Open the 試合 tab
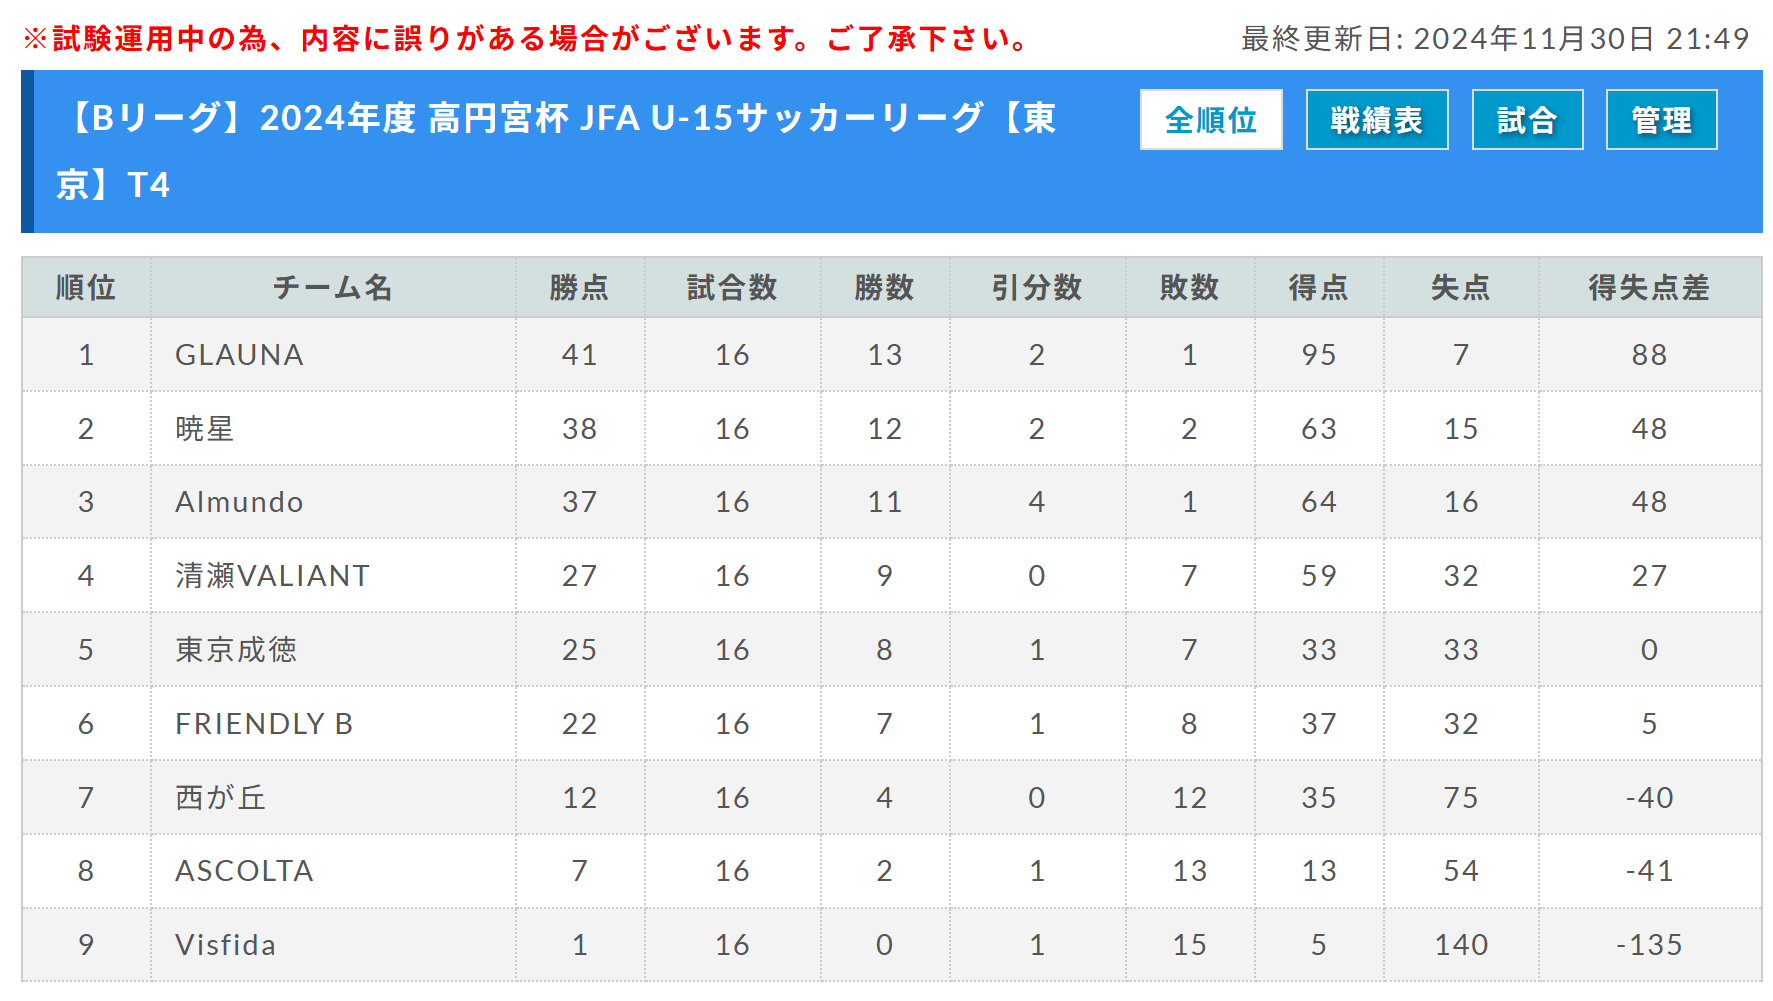1773x1001 pixels. click(1527, 120)
